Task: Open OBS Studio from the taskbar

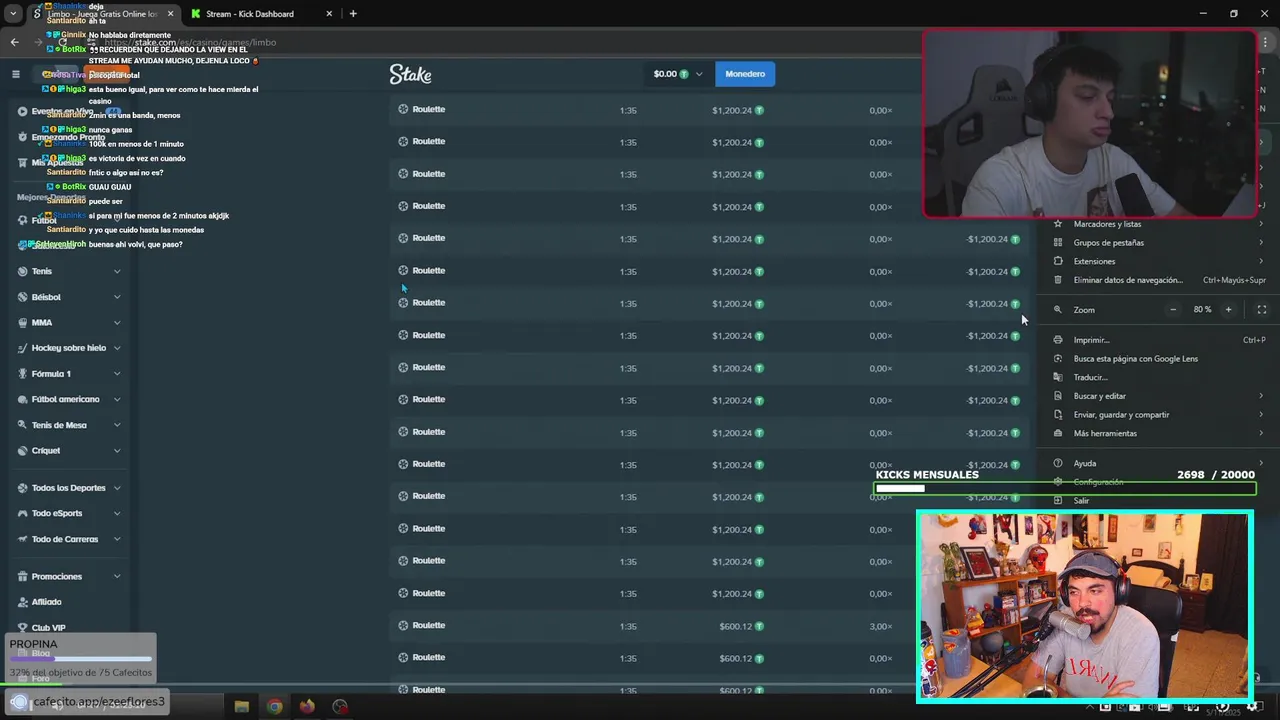Action: point(340,707)
